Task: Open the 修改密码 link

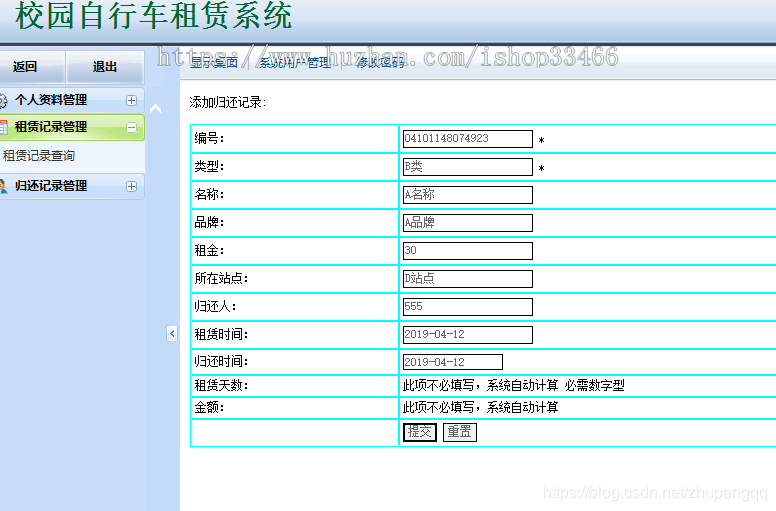Action: (x=380, y=62)
